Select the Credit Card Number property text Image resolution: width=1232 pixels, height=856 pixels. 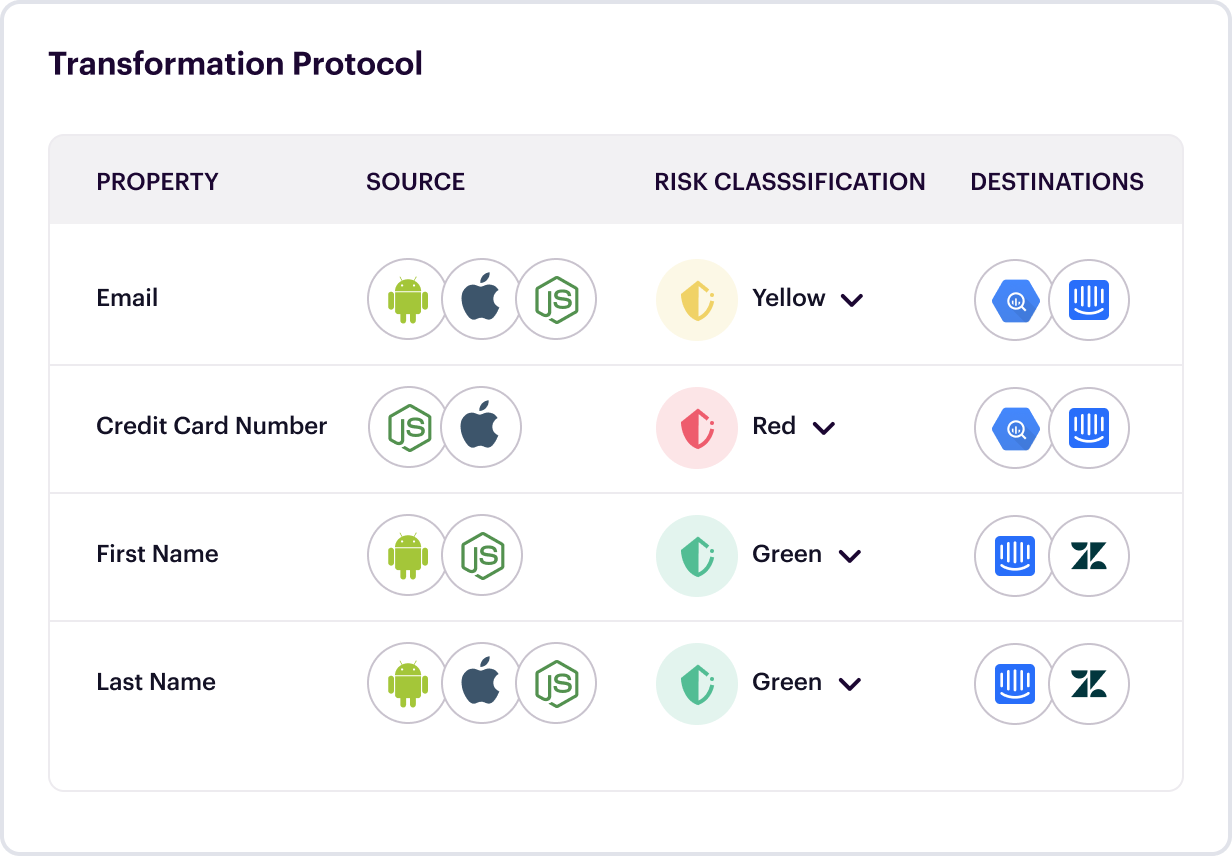click(211, 425)
